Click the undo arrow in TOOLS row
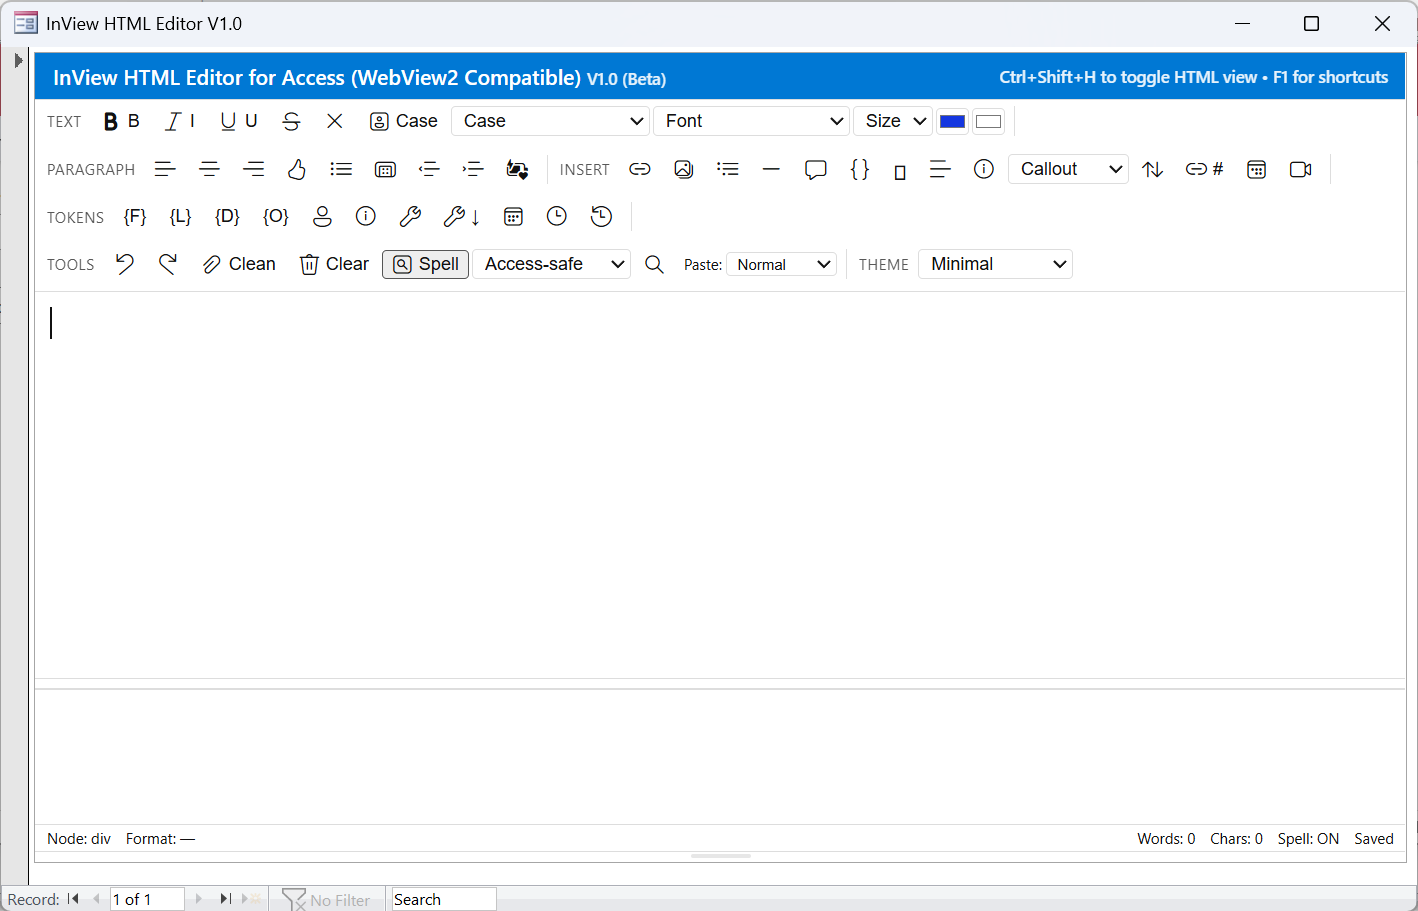This screenshot has height=911, width=1418. 124,263
